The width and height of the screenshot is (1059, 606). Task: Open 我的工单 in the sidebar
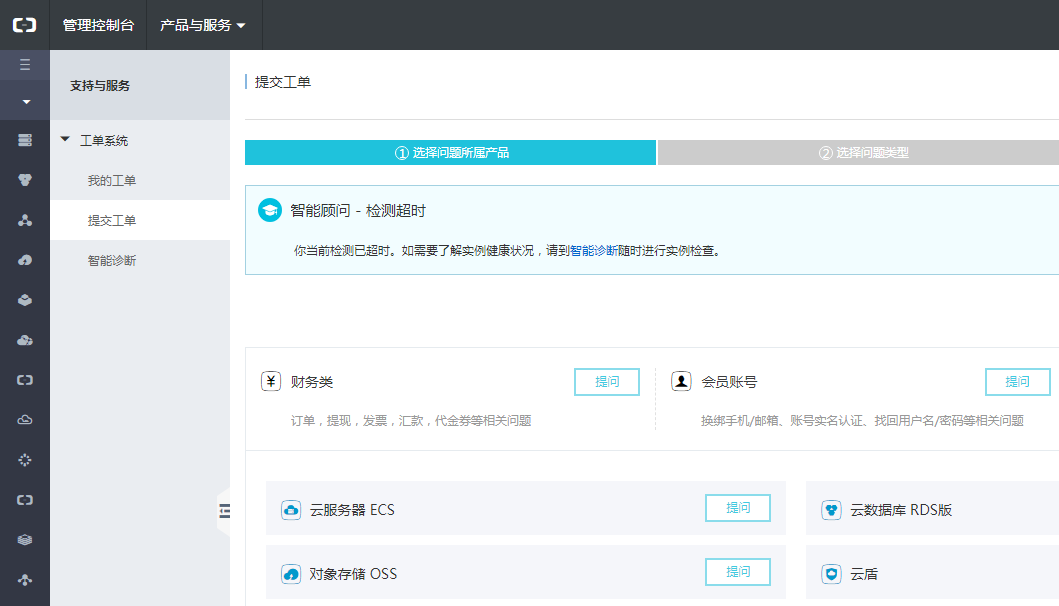click(x=111, y=180)
